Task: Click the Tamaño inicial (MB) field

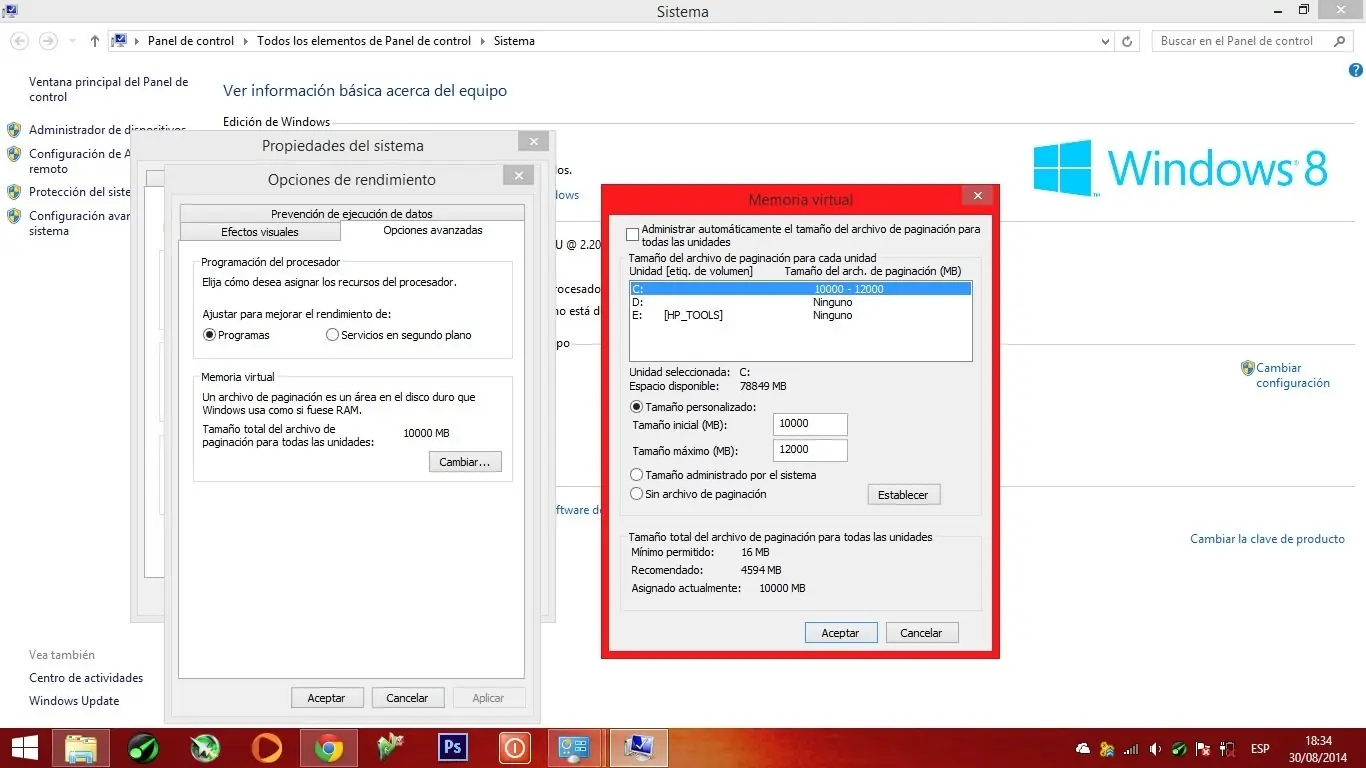Action: (810, 424)
